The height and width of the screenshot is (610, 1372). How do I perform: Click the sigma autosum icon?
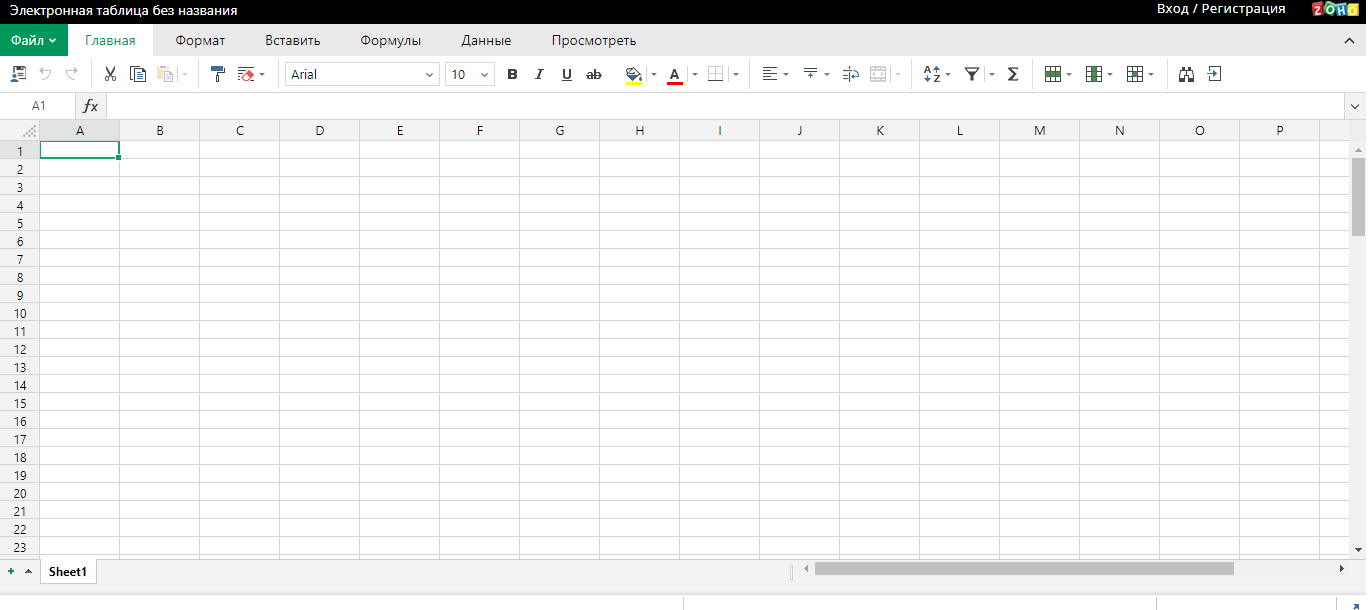click(x=1013, y=74)
